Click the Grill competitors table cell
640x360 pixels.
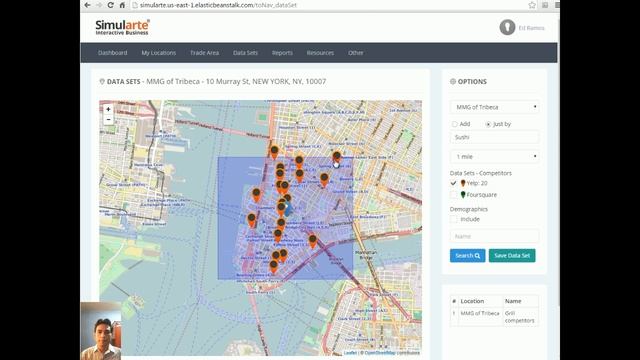click(x=520, y=317)
